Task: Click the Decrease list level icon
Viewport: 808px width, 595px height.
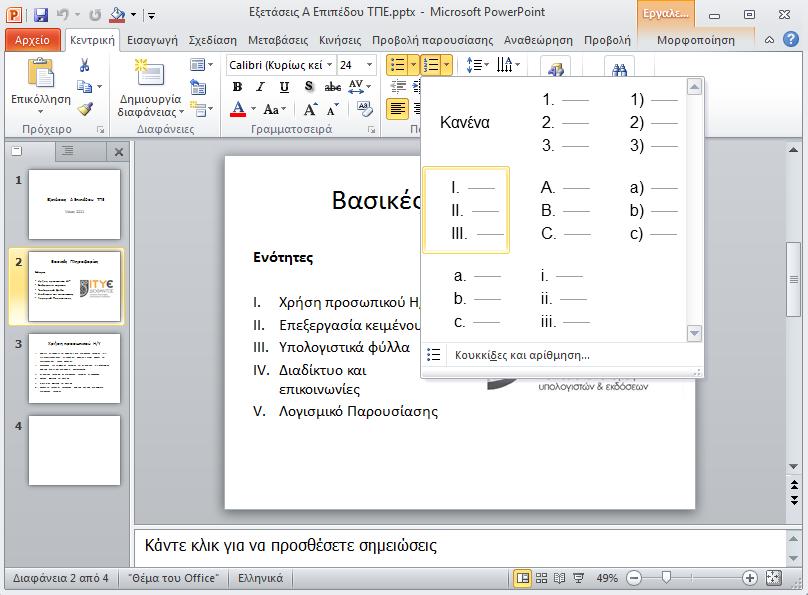Action: point(398,87)
